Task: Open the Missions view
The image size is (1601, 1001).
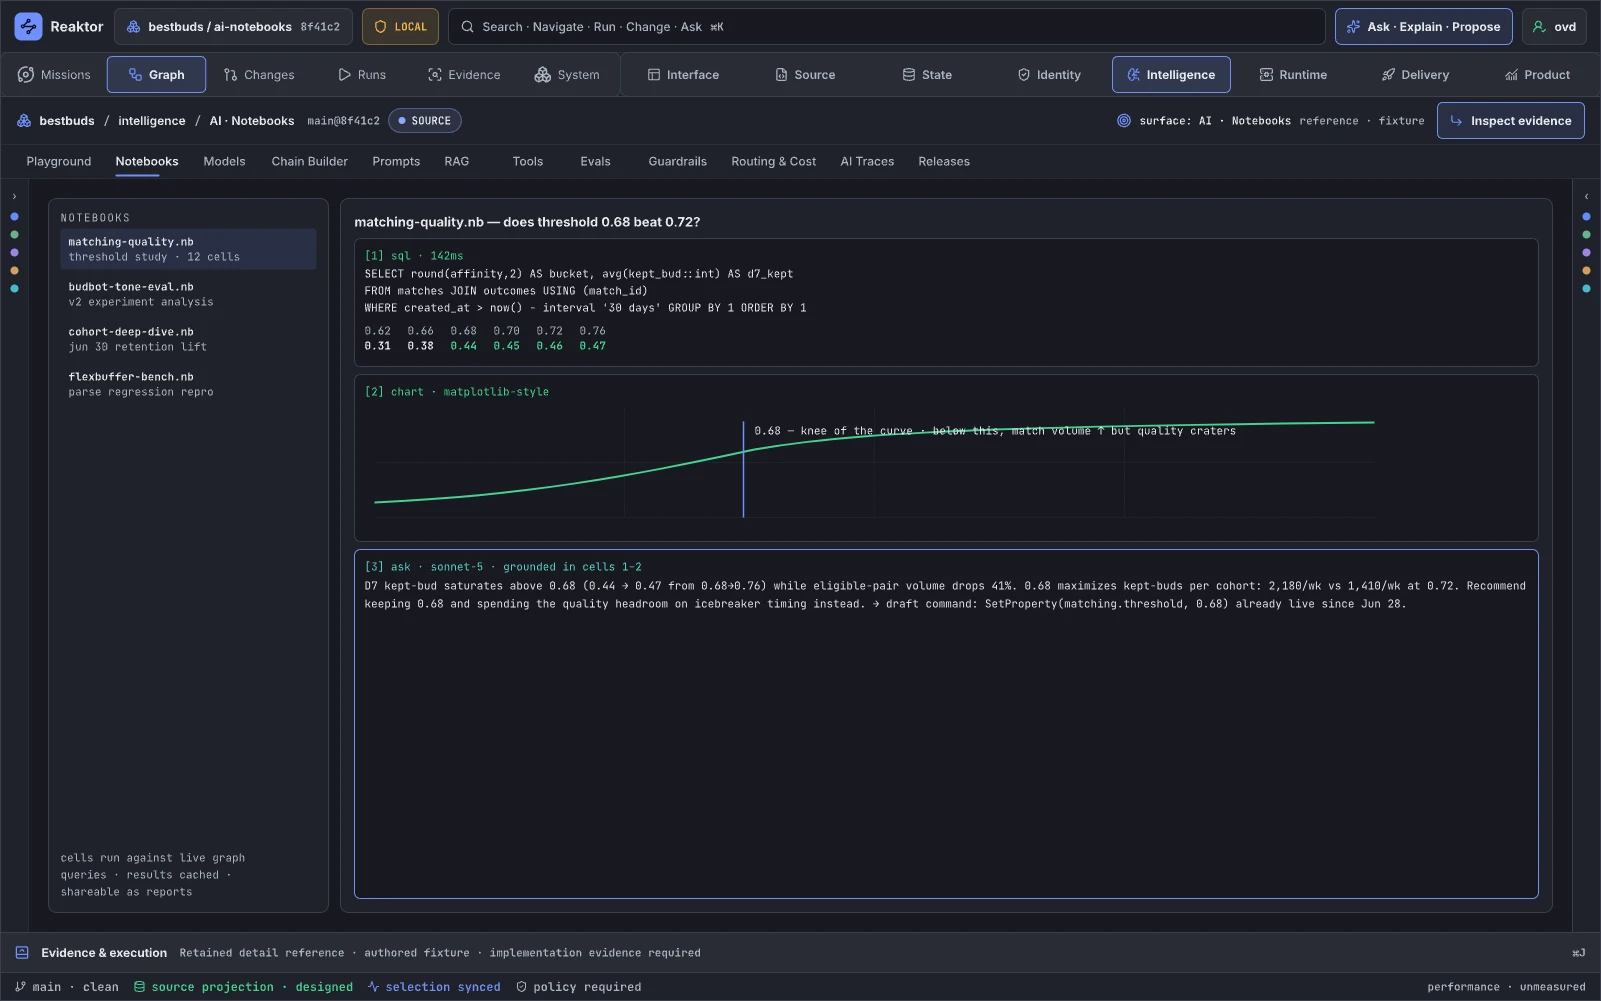Action: (x=54, y=75)
